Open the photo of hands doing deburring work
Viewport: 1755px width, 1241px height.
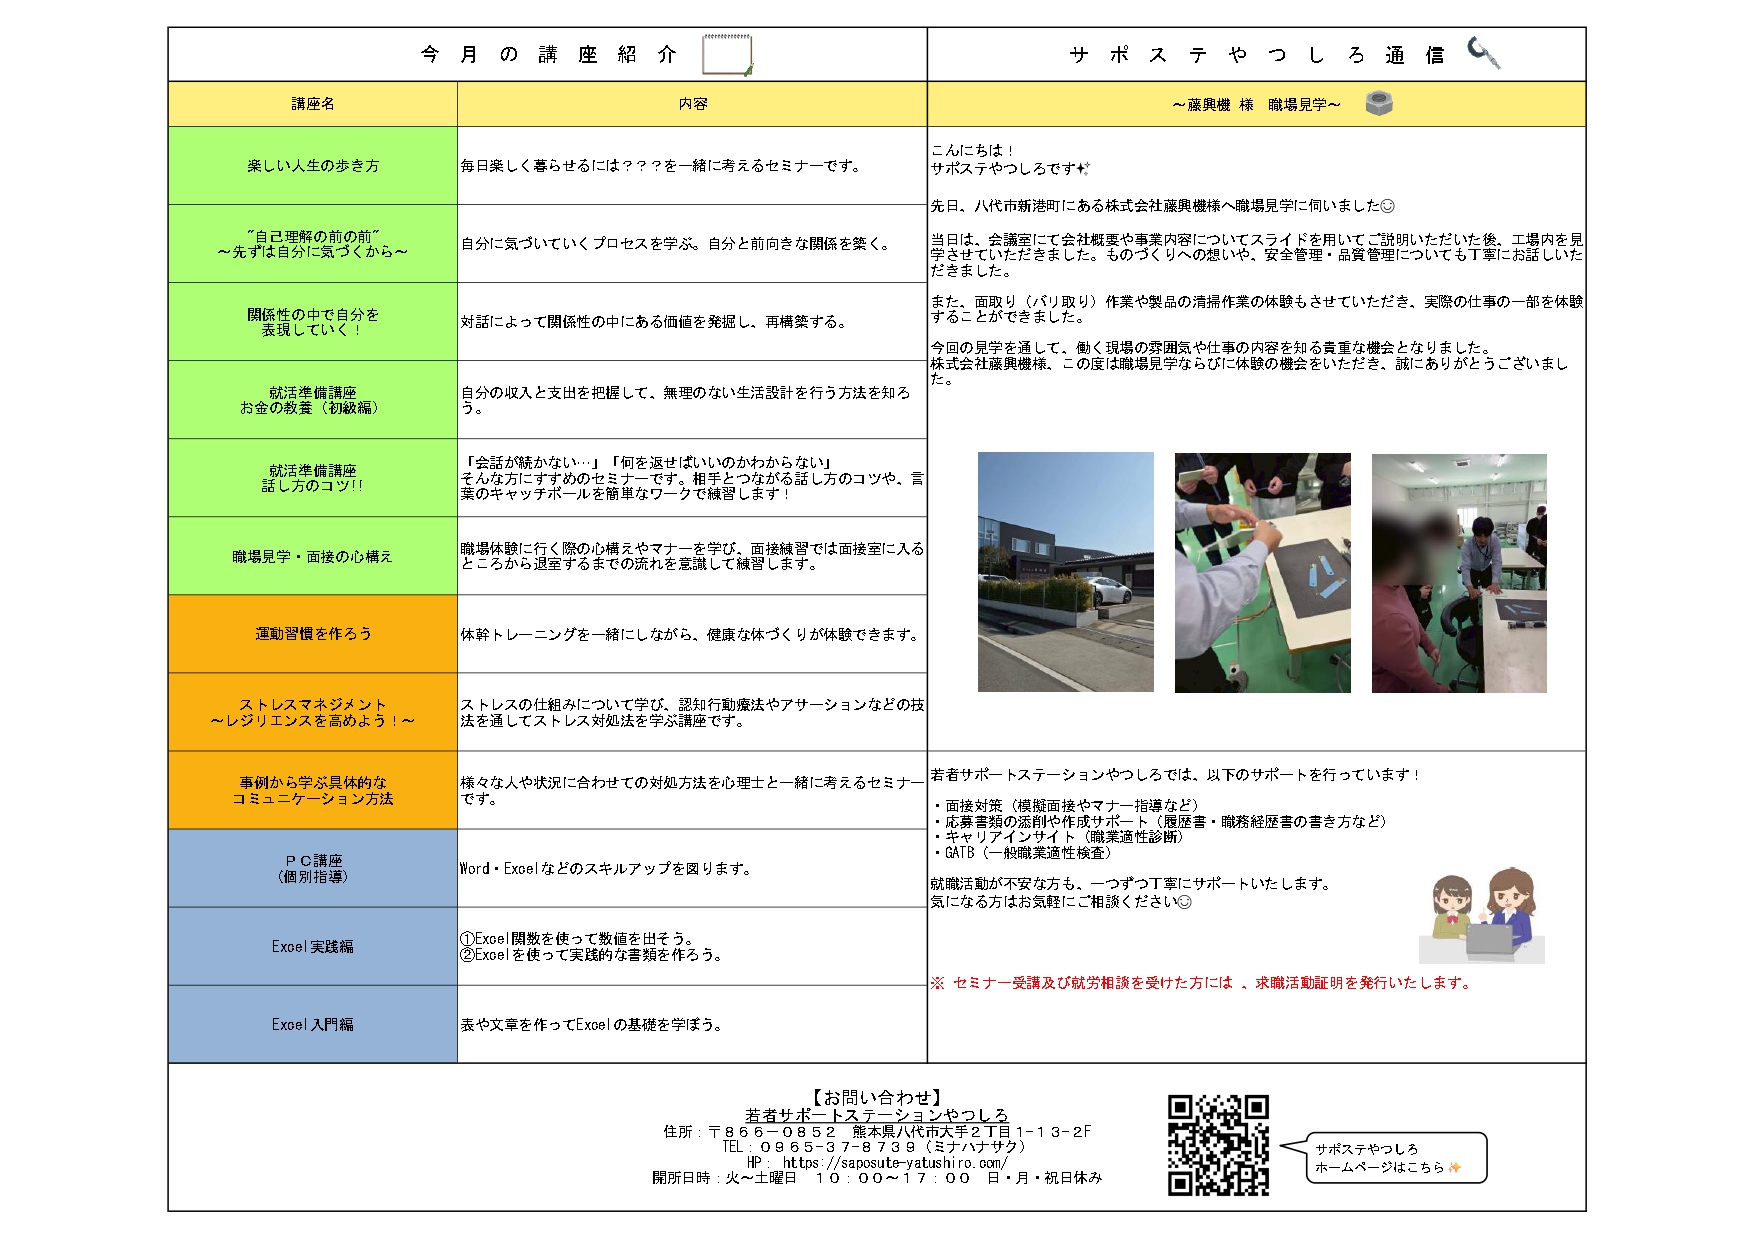1262,572
